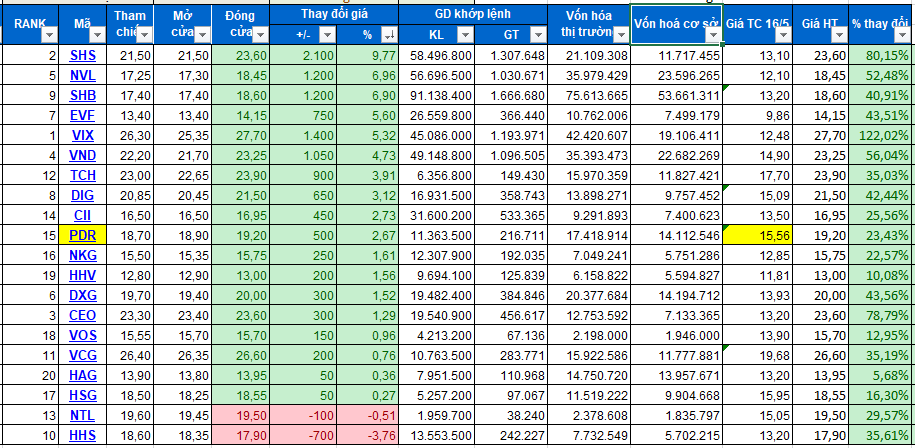Open the VIX ticker link
The height and width of the screenshot is (448, 915).
82,135
